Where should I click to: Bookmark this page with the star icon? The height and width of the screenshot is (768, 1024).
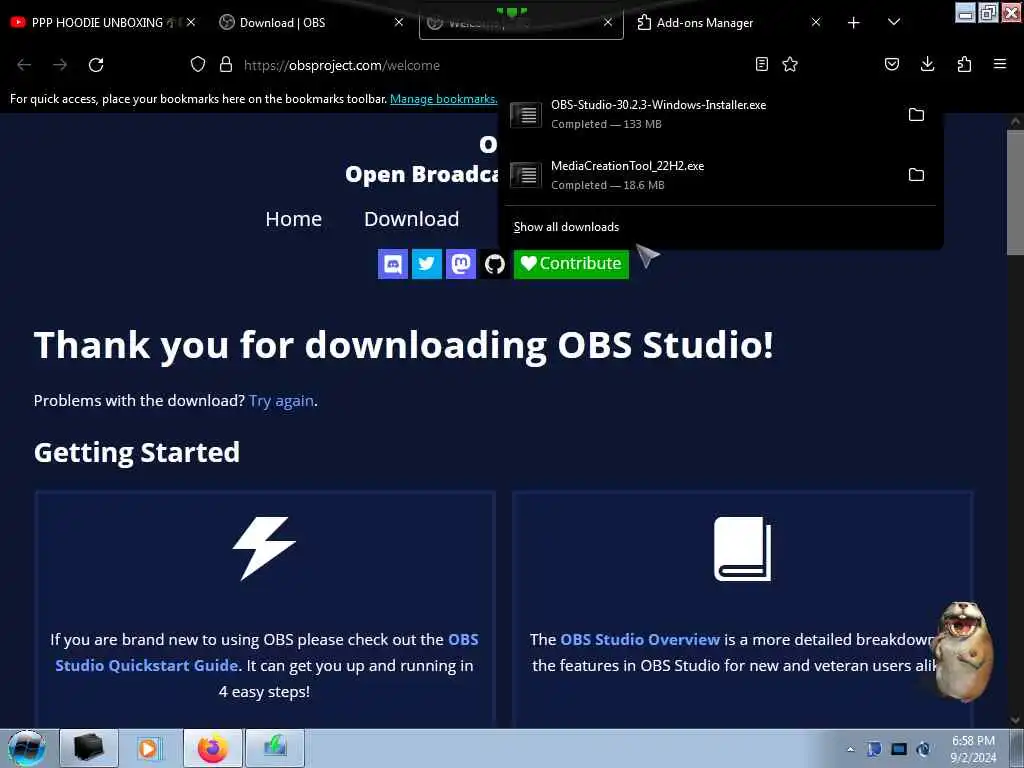click(790, 64)
